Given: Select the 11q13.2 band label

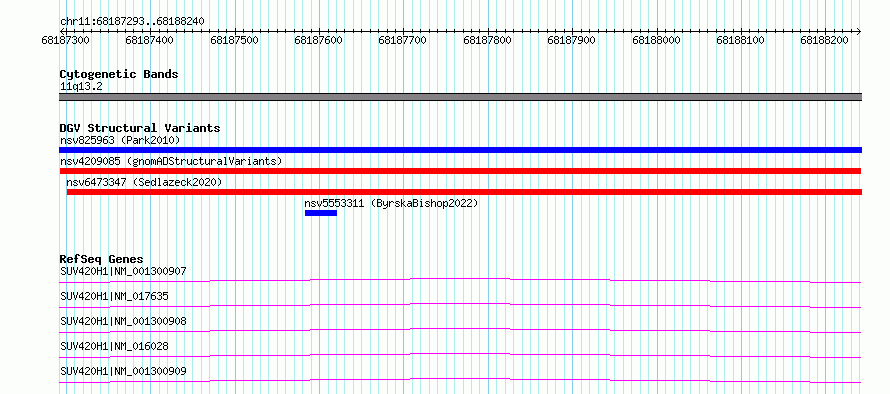Looking at the screenshot, I should click(x=81, y=87).
